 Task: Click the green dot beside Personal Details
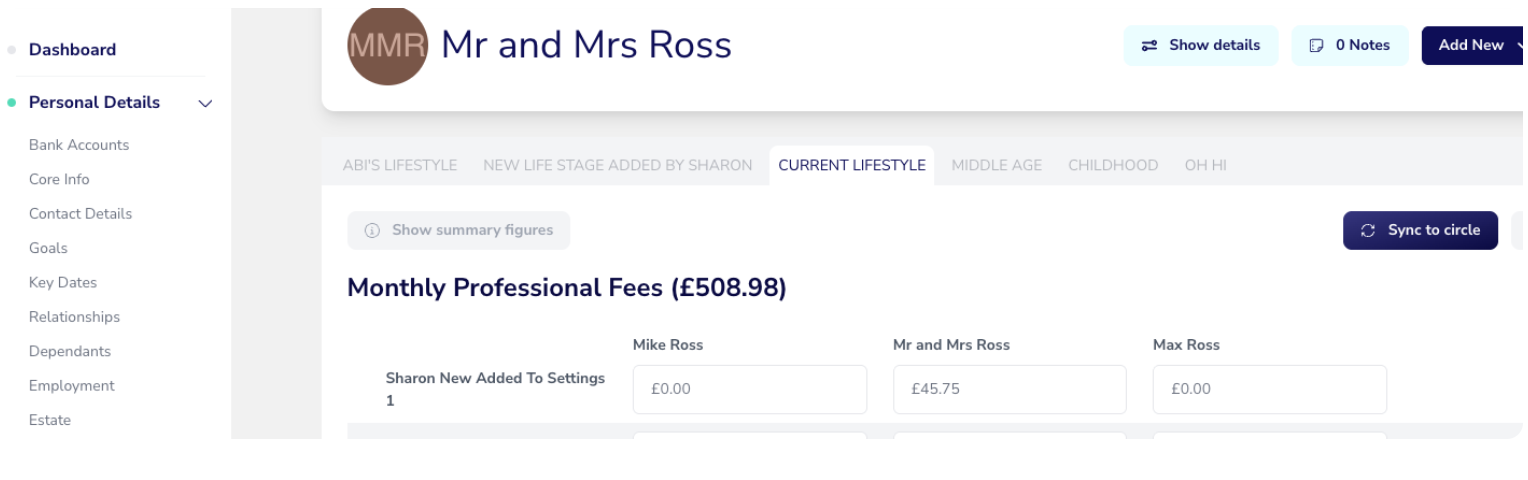pyautogui.click(x=12, y=102)
